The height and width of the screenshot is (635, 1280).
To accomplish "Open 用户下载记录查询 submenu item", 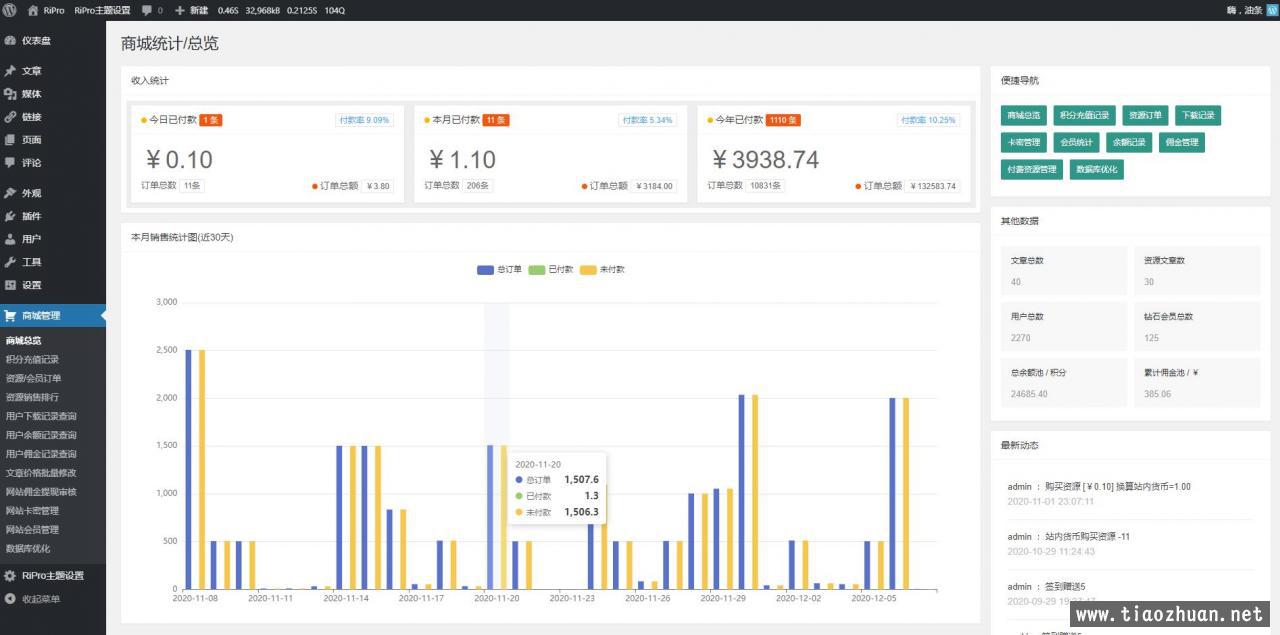I will pyautogui.click(x=41, y=416).
